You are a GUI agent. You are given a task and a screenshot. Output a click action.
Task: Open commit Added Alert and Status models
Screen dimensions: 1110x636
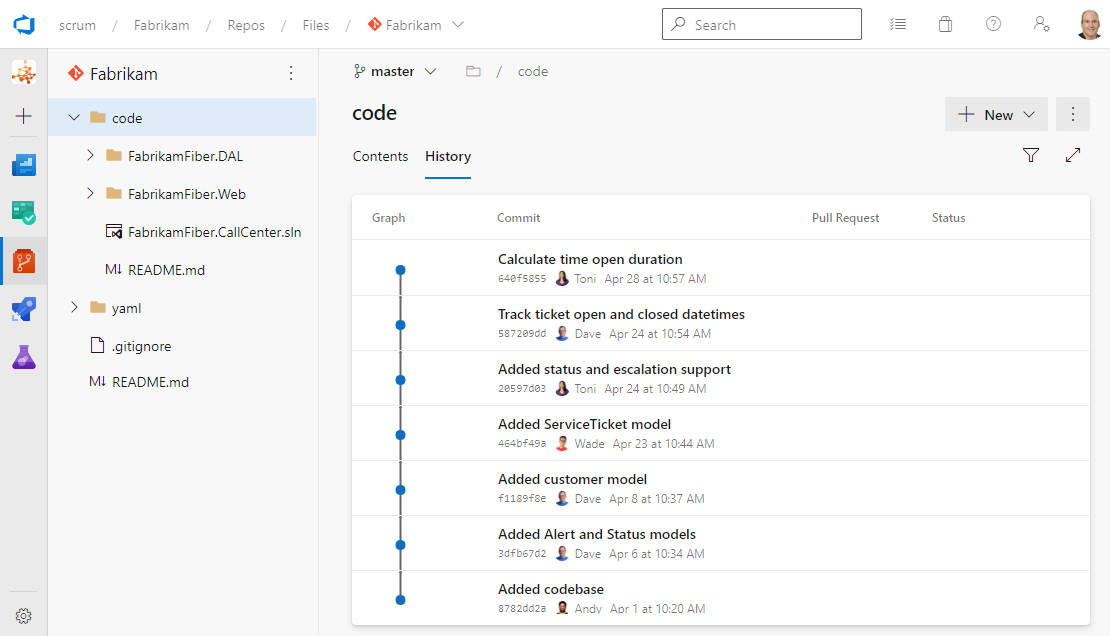click(x=597, y=534)
